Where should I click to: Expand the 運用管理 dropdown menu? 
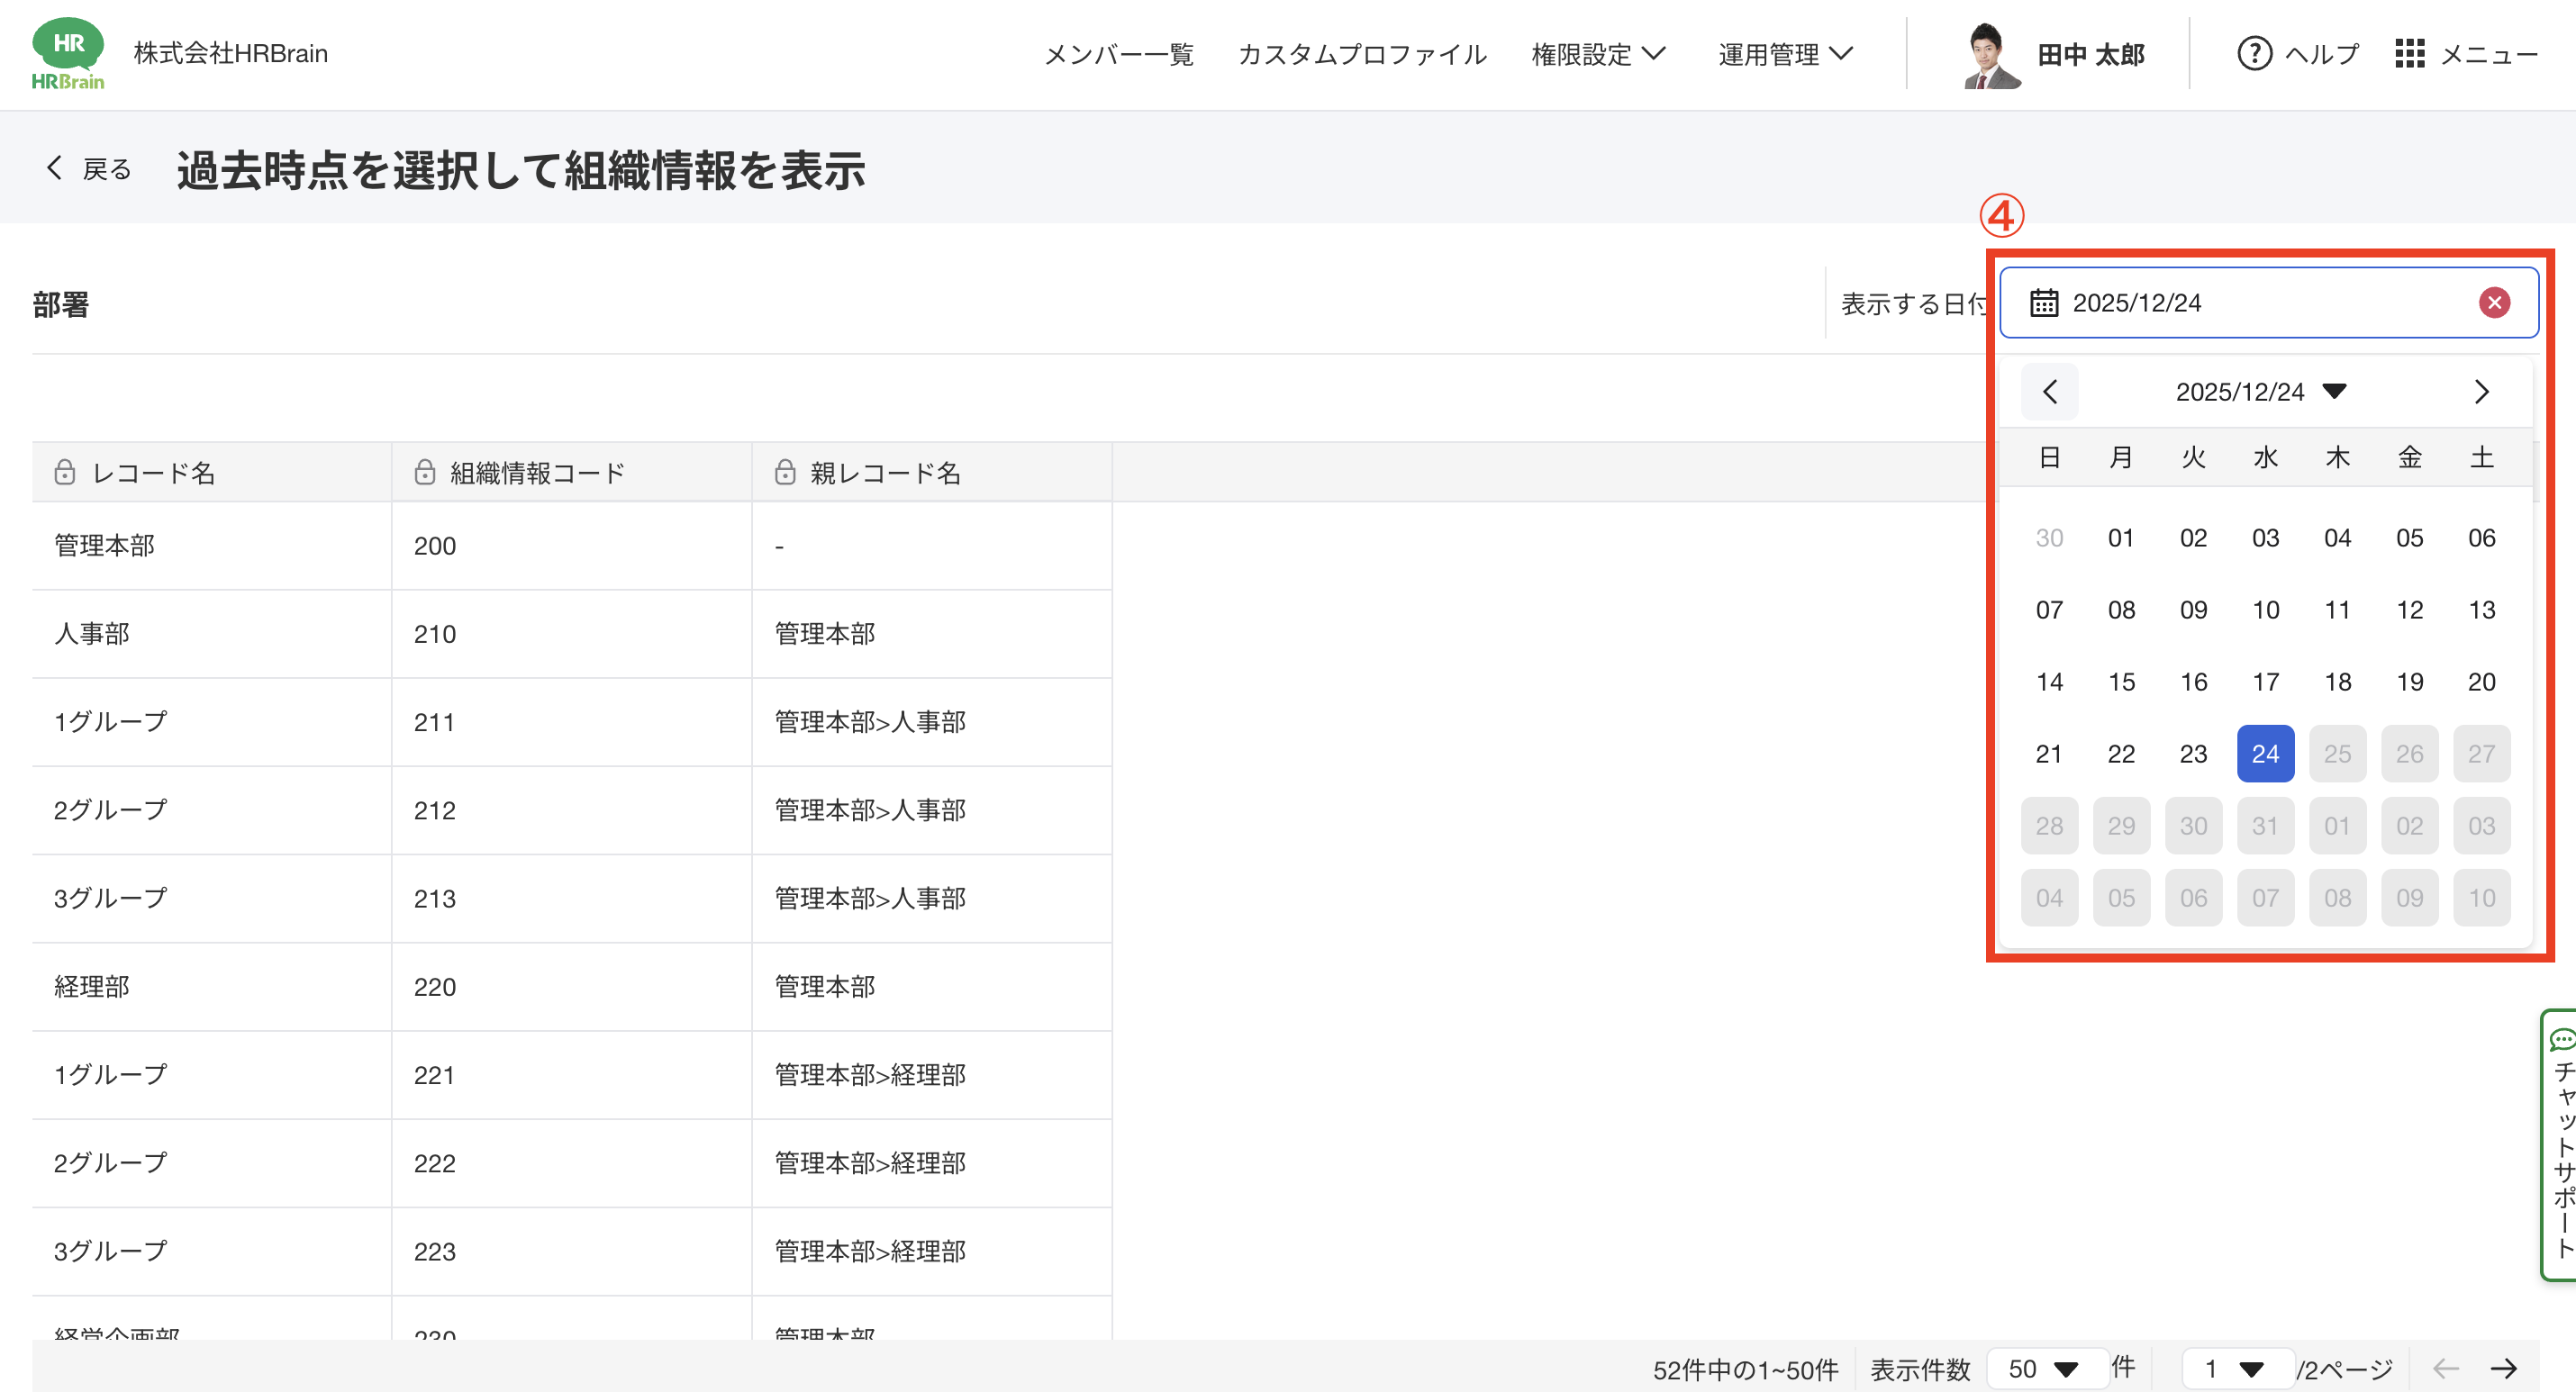tap(1785, 54)
